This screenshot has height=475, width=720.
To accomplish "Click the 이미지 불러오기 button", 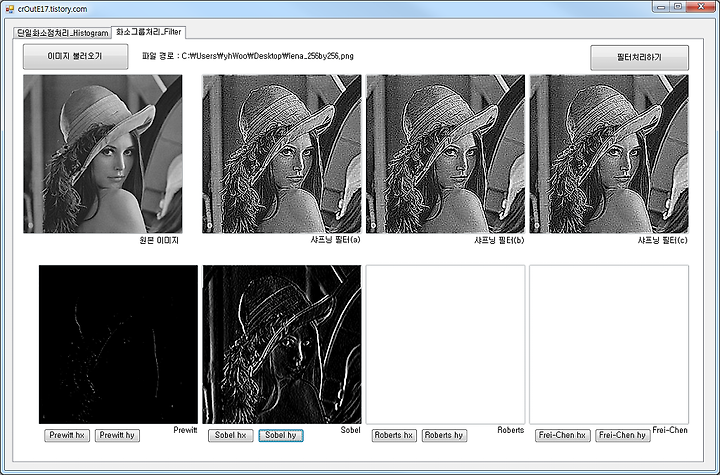I will [75, 57].
